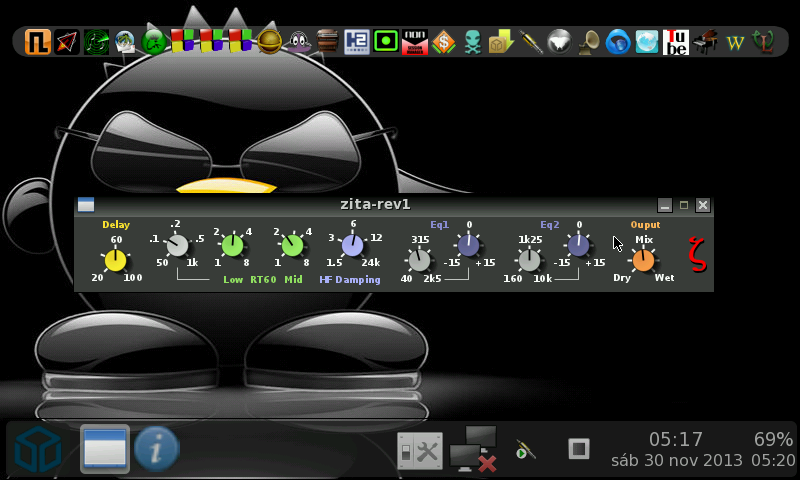This screenshot has height=480, width=800.
Task: Click the green RT60 Low knob
Action: [232, 245]
